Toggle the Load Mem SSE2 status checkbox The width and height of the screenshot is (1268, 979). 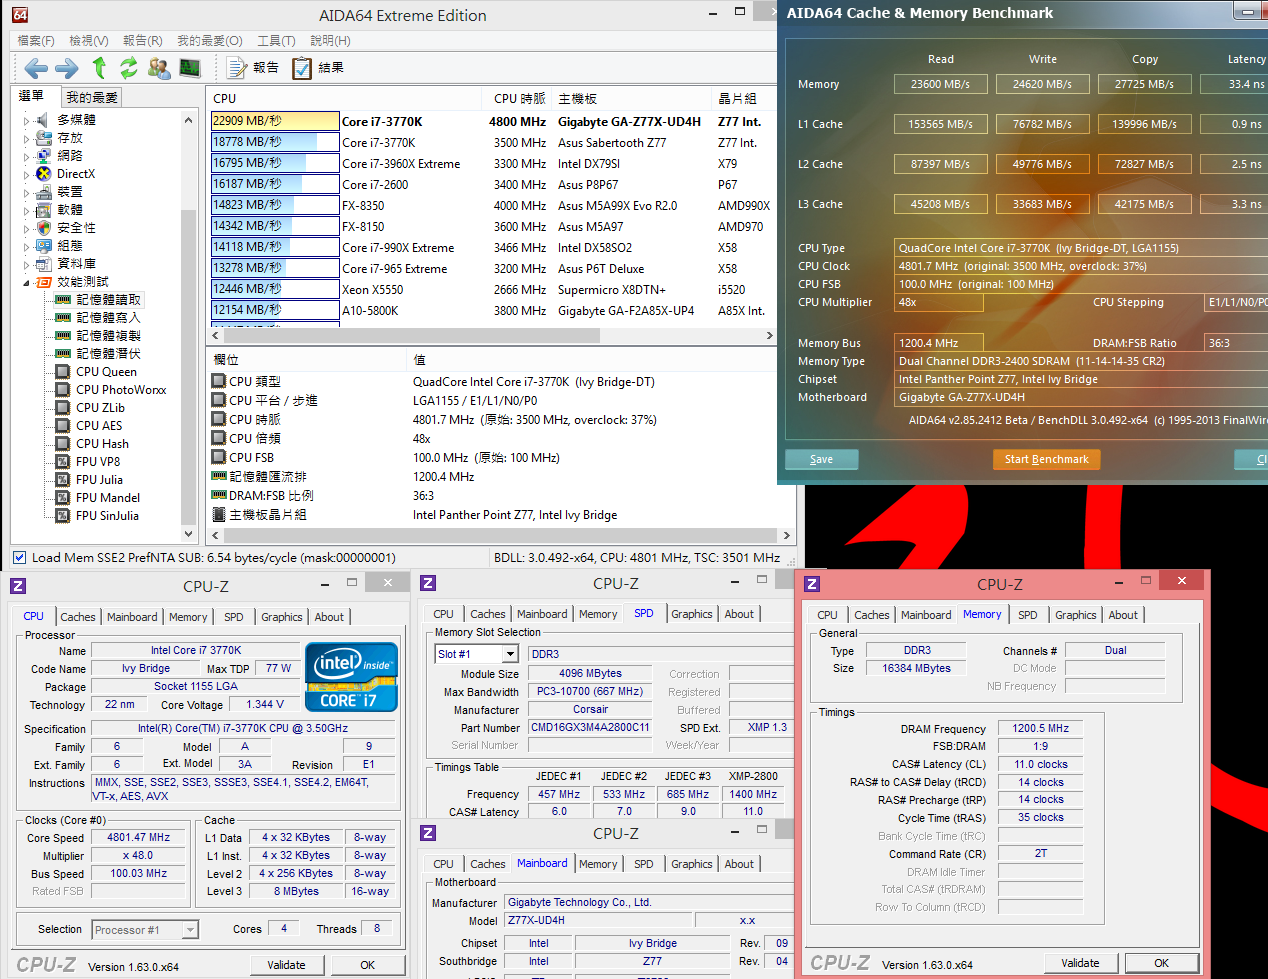click(x=19, y=558)
